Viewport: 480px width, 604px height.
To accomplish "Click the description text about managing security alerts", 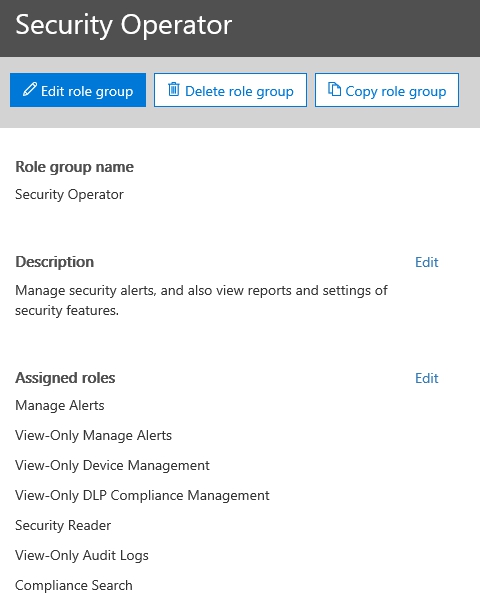I will [x=201, y=300].
